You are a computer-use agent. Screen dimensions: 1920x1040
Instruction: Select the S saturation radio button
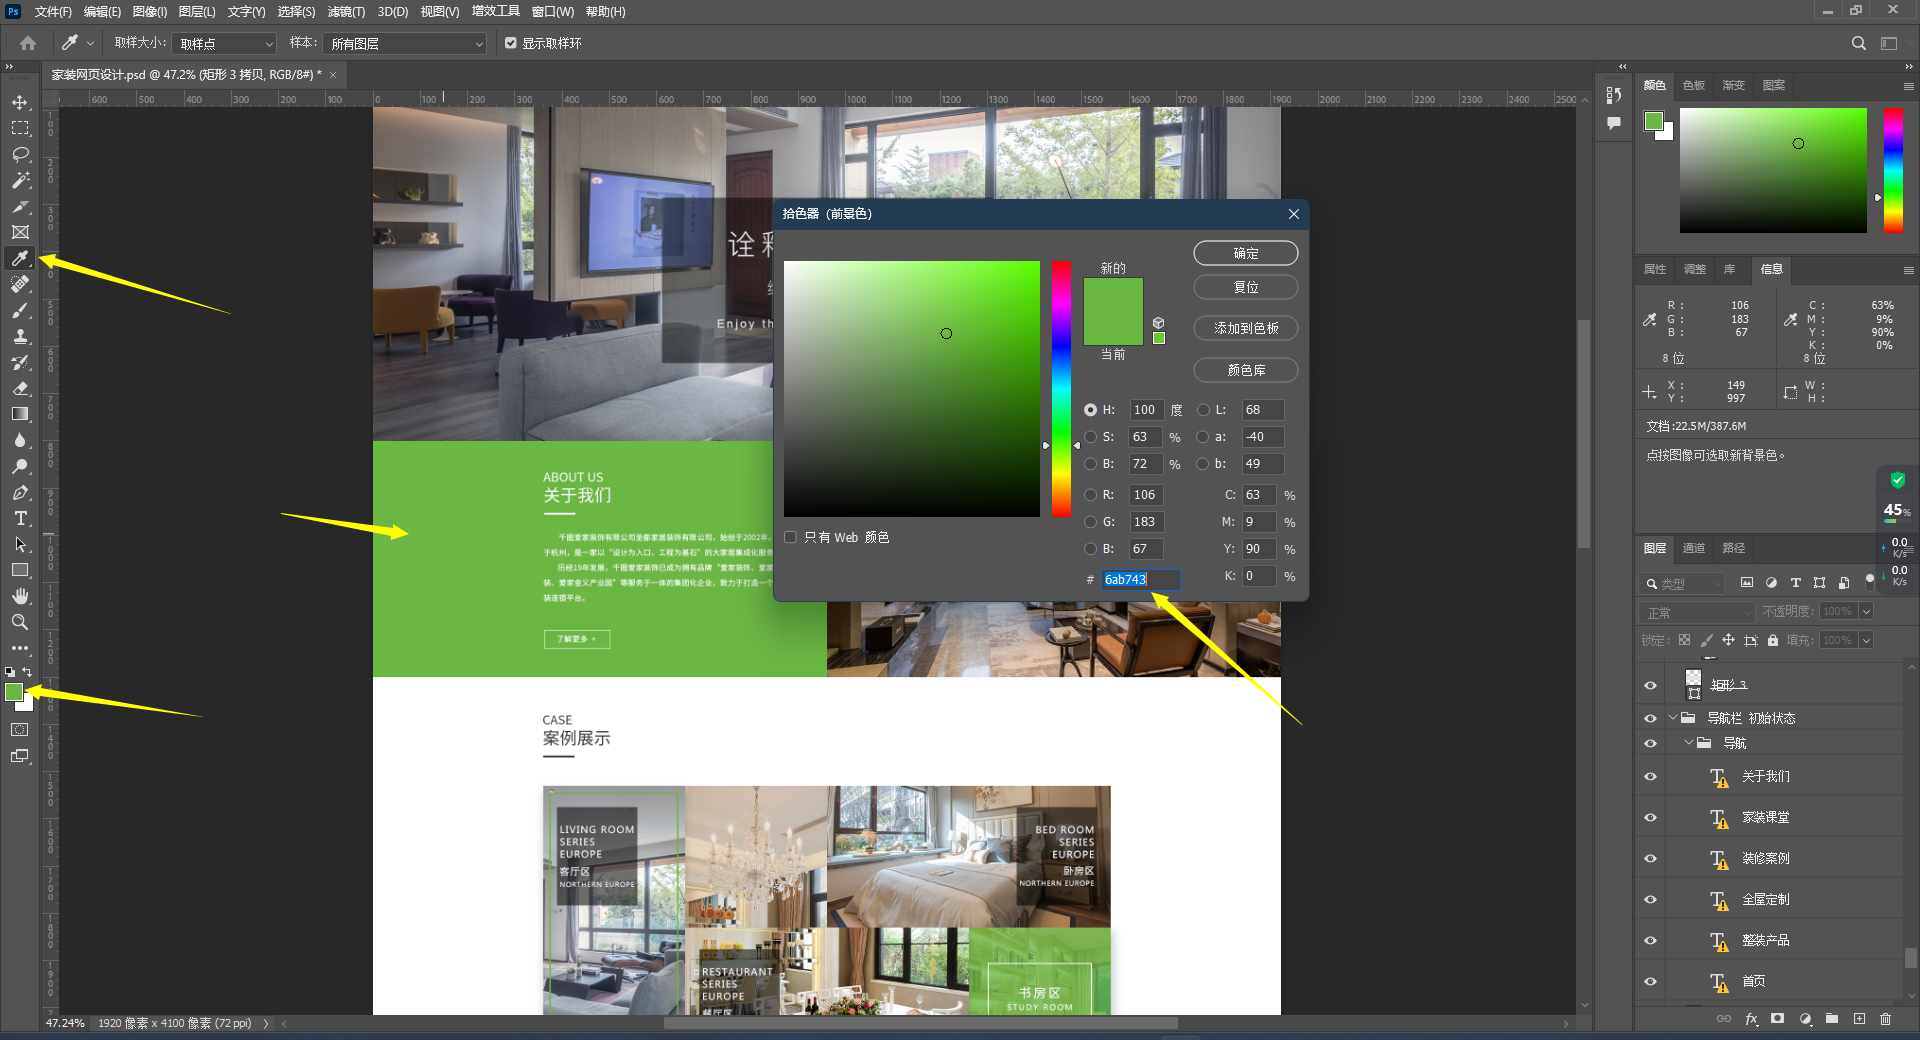point(1090,437)
